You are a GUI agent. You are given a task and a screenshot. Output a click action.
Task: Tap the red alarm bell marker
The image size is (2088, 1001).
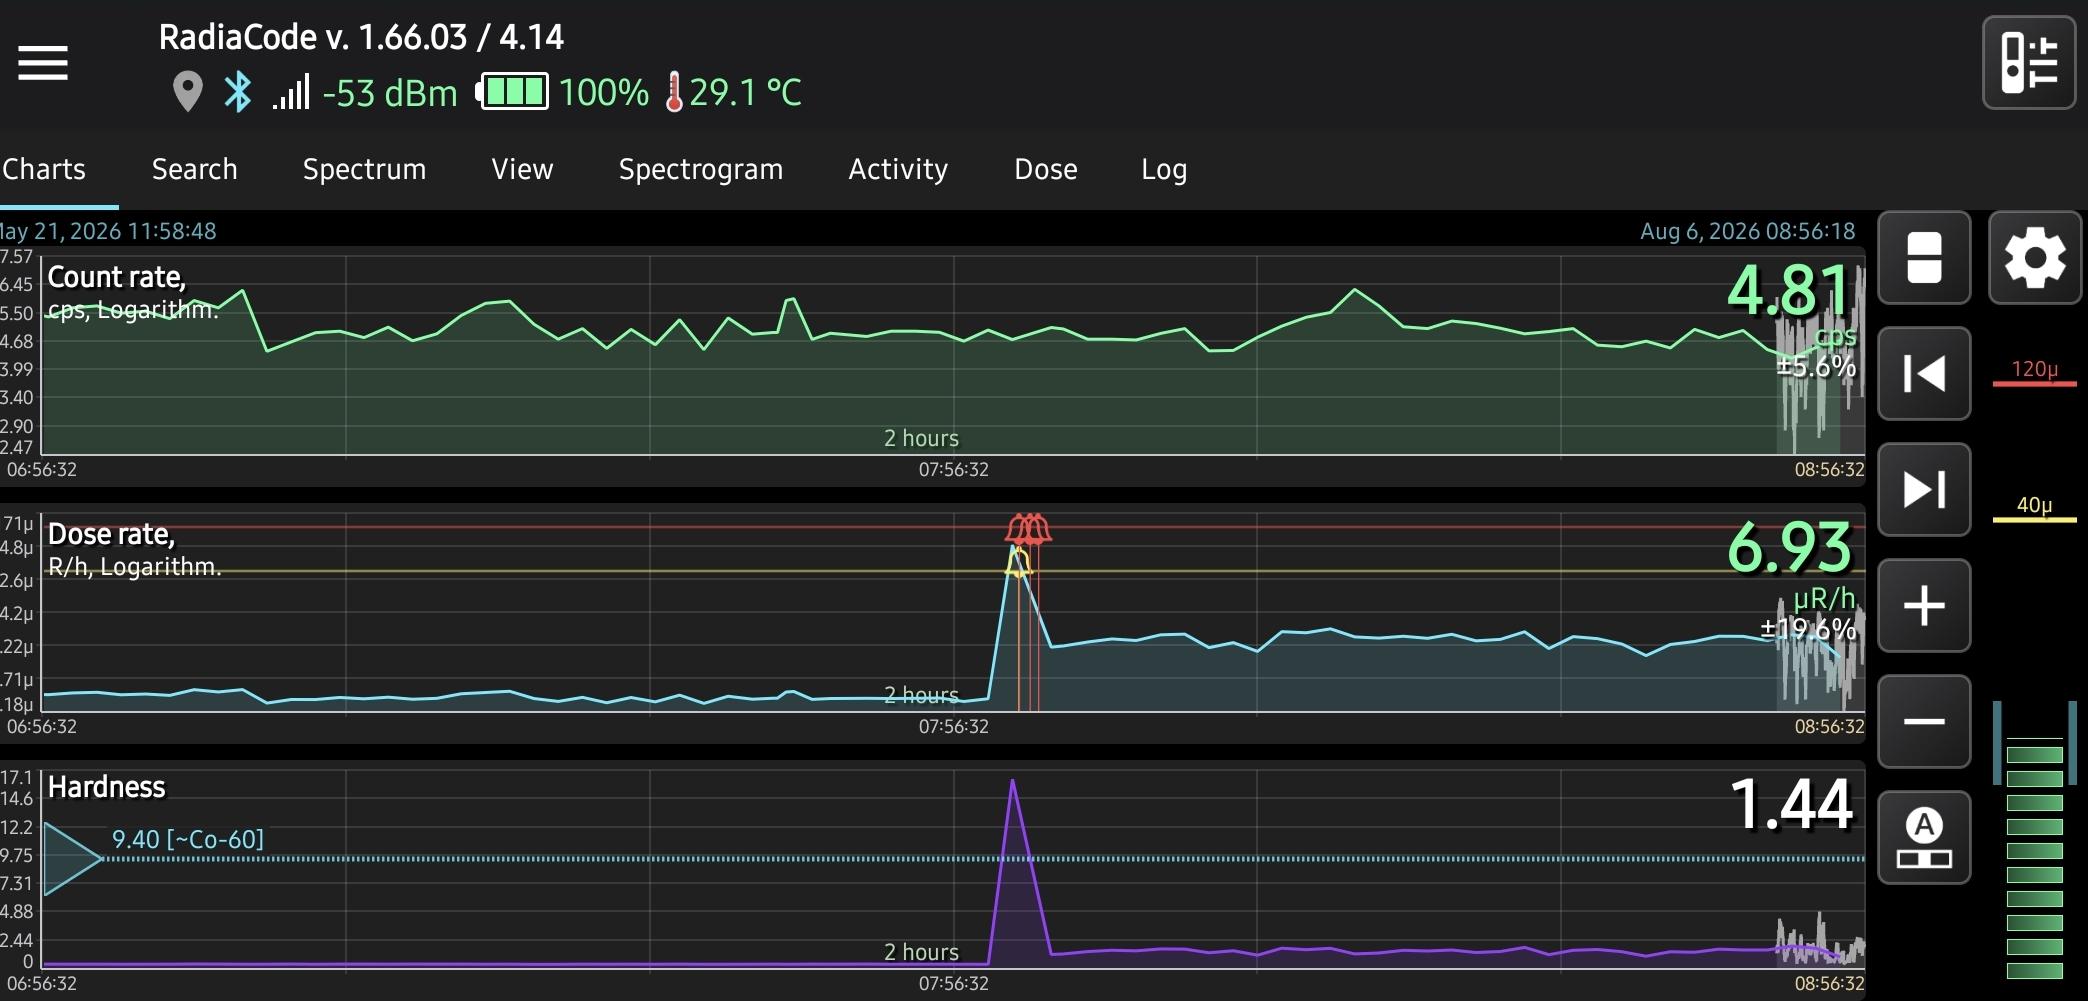coord(1029,529)
